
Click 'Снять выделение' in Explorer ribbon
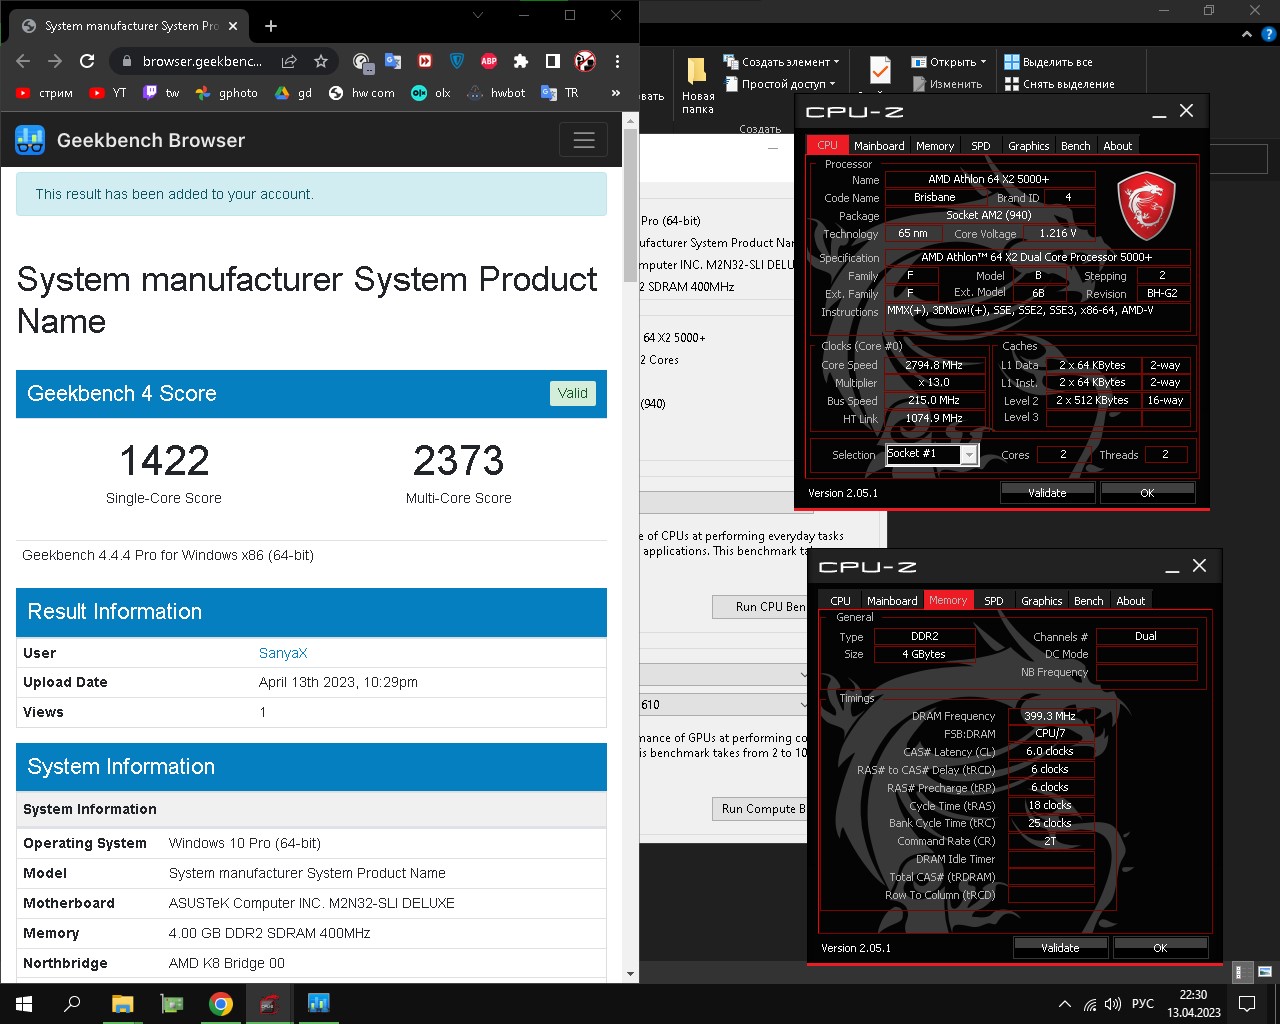(1059, 84)
